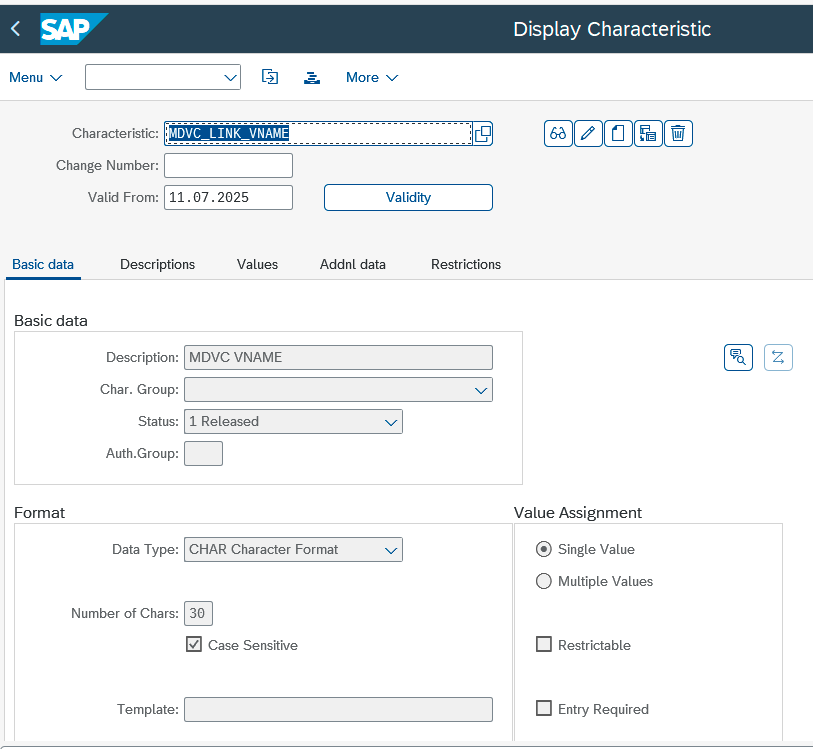Click the back arrow beside the SAP logo
Image resolution: width=813 pixels, height=749 pixels.
(x=16, y=29)
